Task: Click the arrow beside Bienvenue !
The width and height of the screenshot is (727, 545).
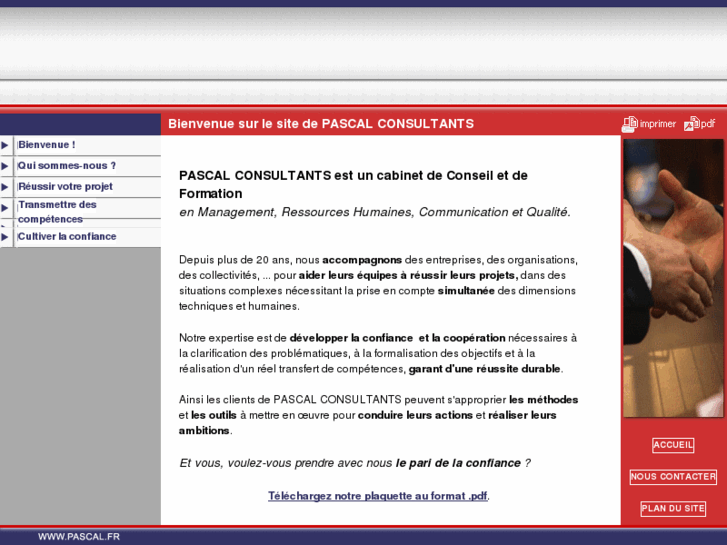Action: coord(5,145)
